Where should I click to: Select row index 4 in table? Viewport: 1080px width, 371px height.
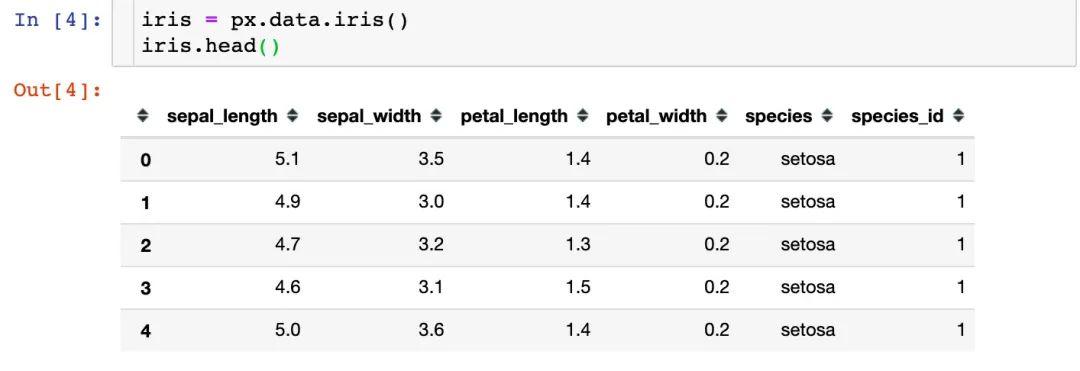click(145, 331)
